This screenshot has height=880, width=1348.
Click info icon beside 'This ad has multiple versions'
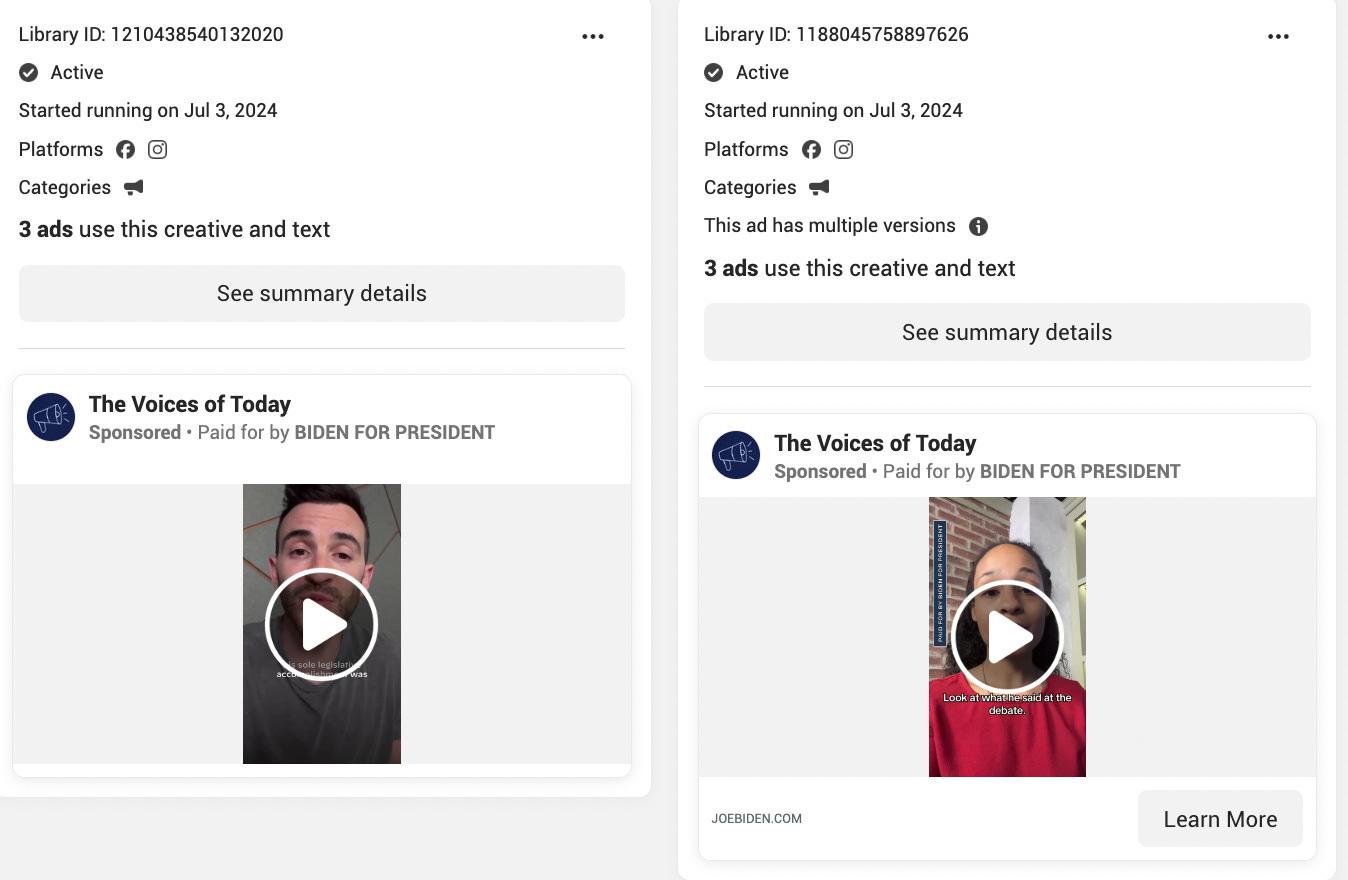979,226
